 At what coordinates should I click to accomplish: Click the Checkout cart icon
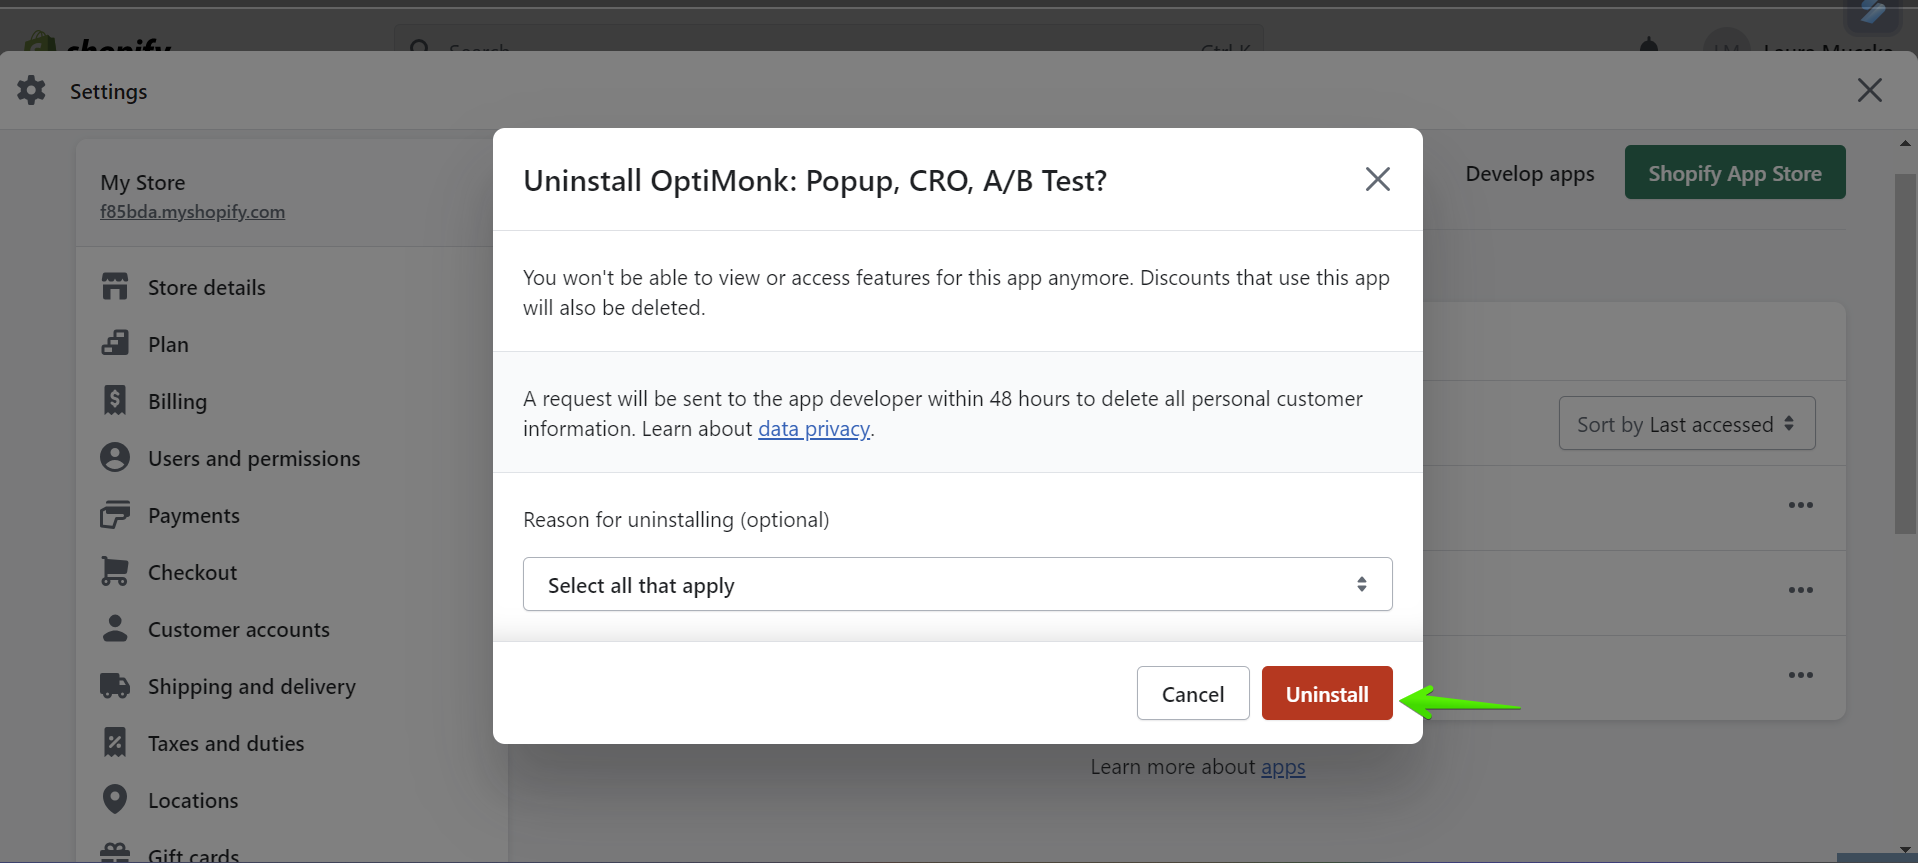(x=115, y=571)
